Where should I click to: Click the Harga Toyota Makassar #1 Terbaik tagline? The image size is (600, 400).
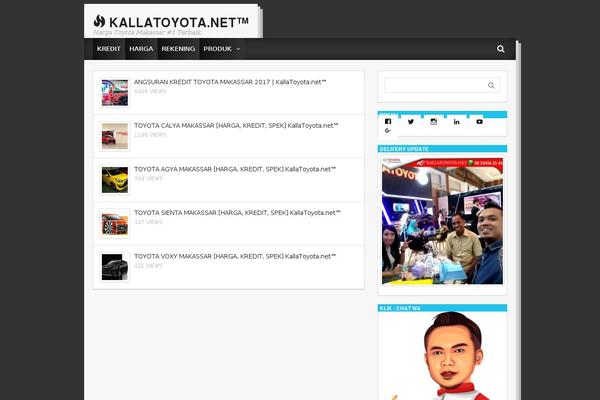(147, 33)
